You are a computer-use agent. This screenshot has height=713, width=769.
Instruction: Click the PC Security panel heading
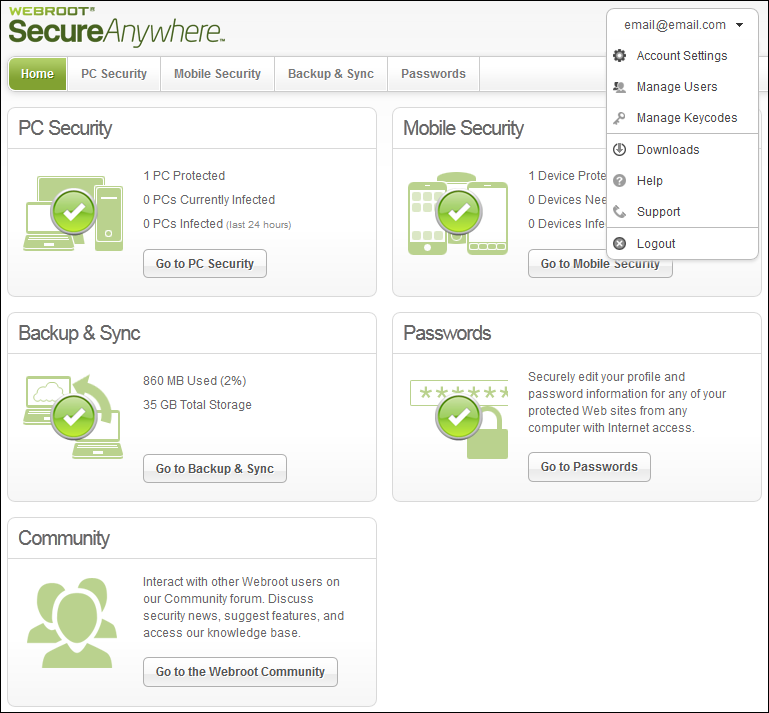[x=65, y=128]
